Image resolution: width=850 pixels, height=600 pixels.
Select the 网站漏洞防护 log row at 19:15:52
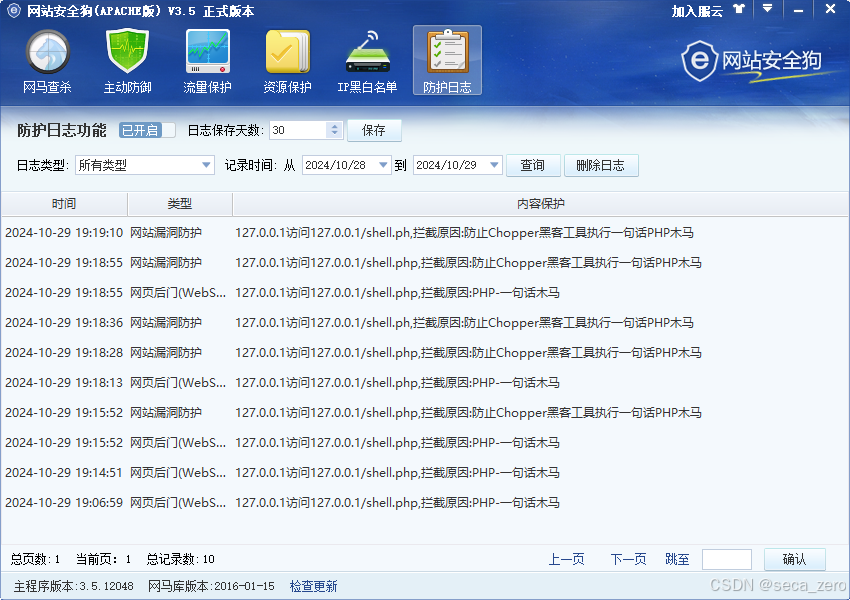click(424, 412)
